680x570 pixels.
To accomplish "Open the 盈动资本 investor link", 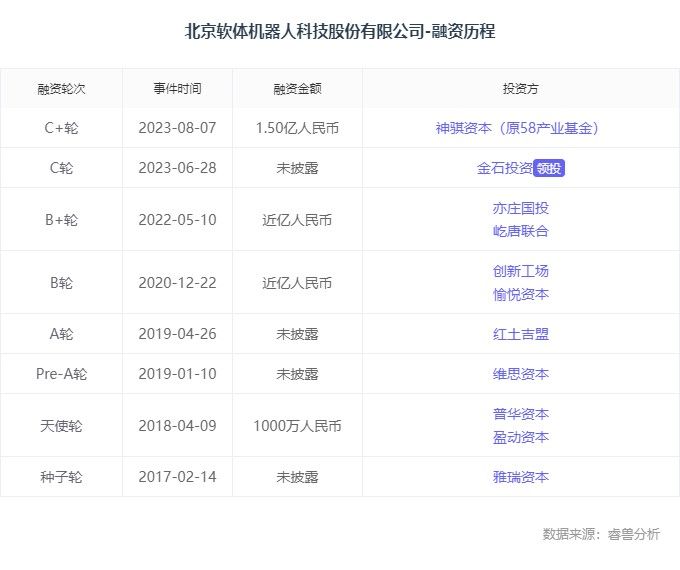I will (520, 437).
